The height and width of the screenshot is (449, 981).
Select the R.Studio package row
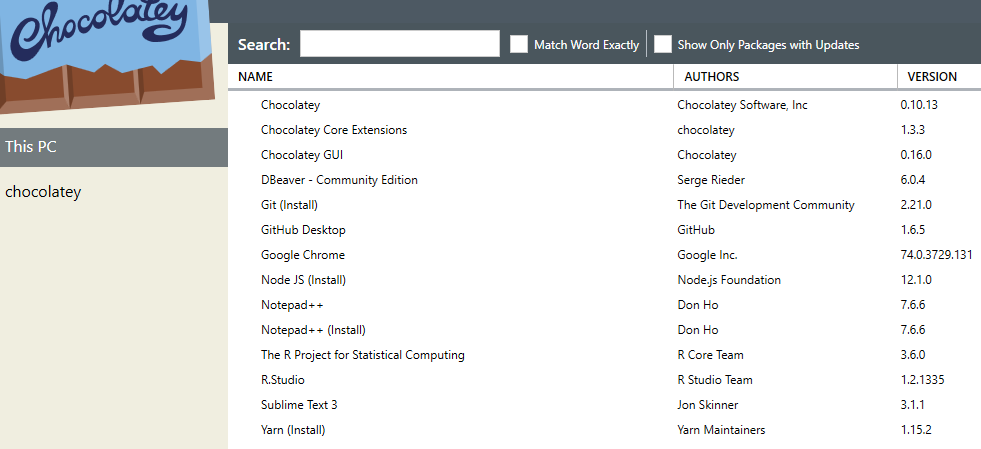[x=604, y=380]
